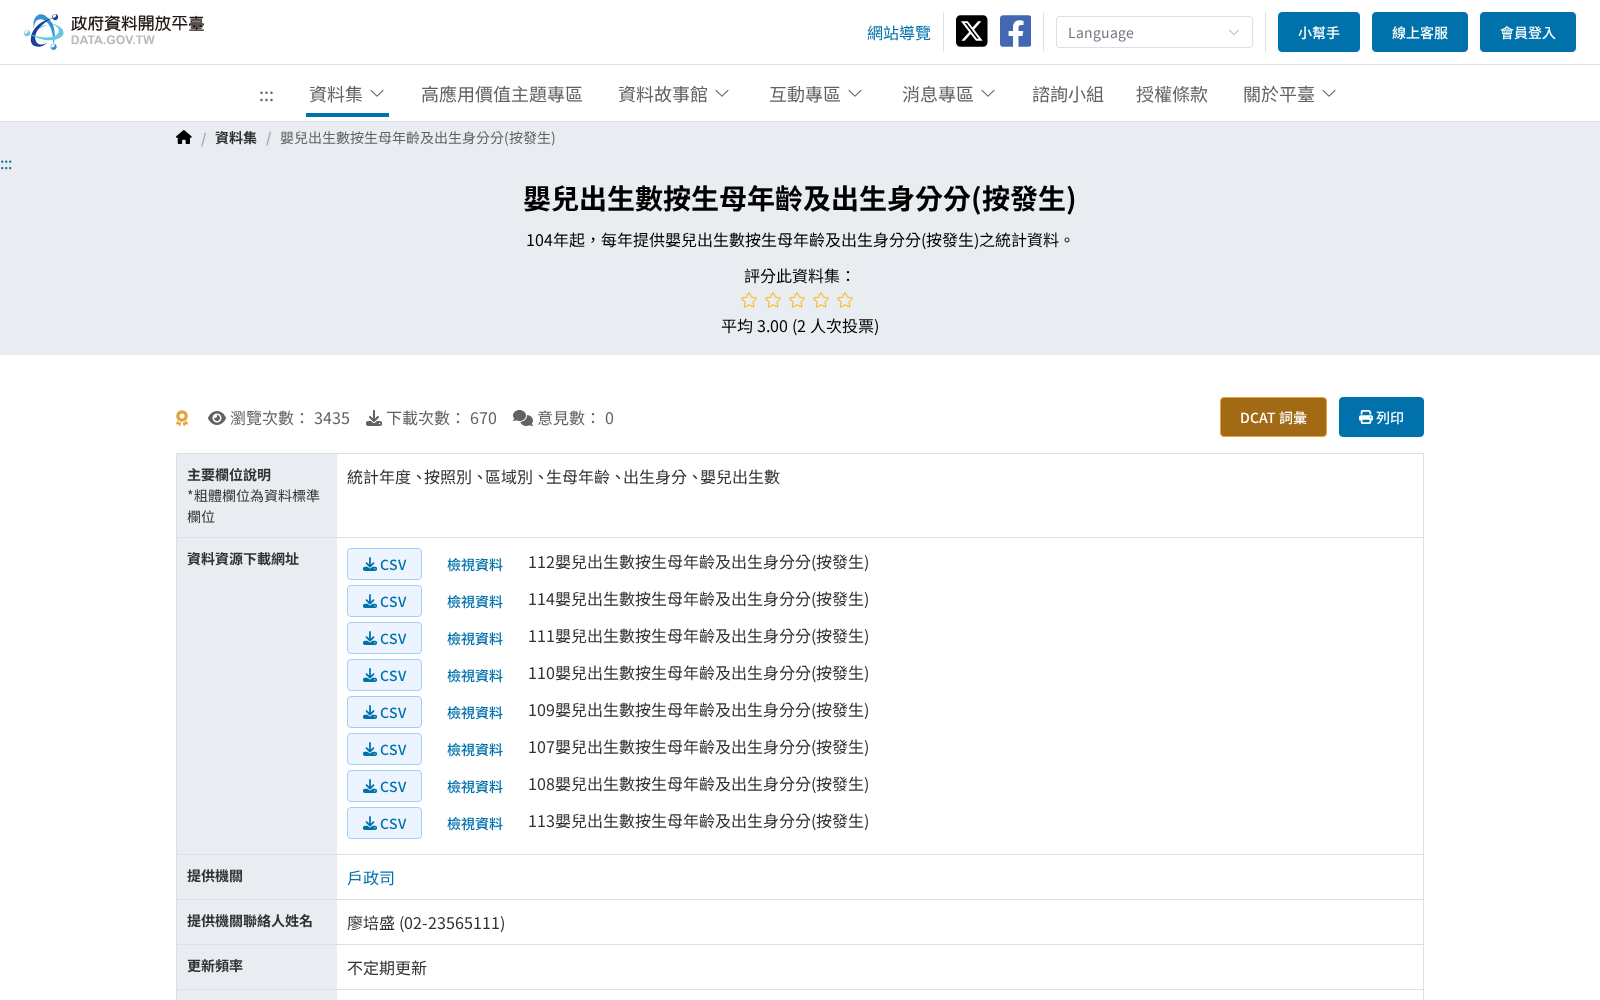Rate dataset five stars
The image size is (1600, 1000).
(845, 300)
